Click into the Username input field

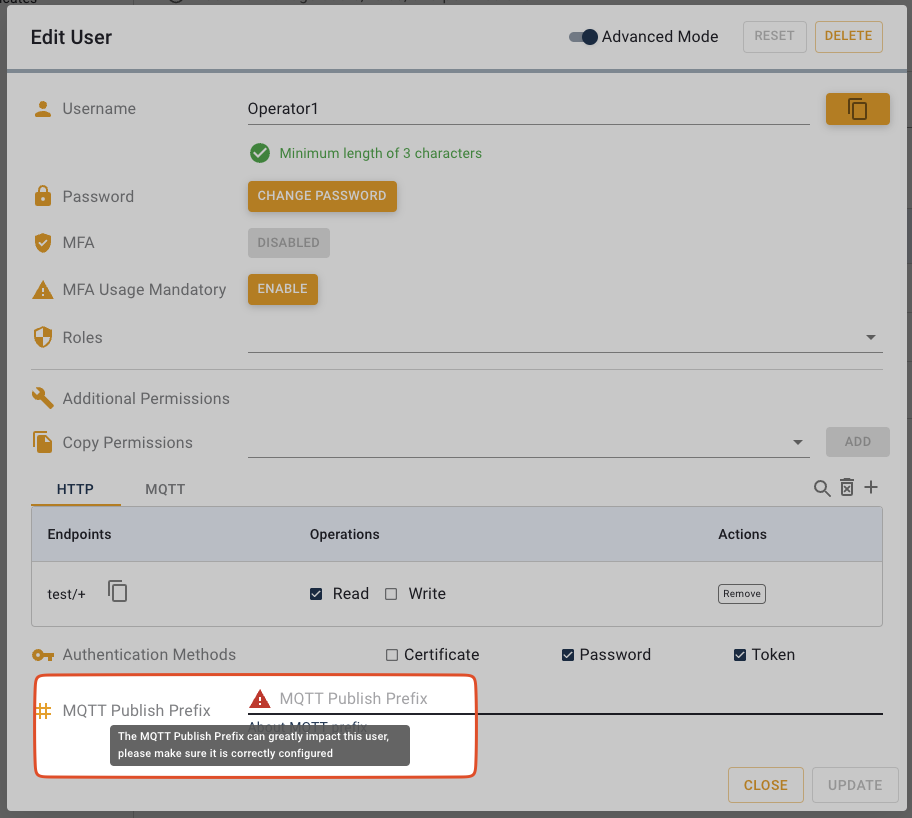(x=528, y=109)
